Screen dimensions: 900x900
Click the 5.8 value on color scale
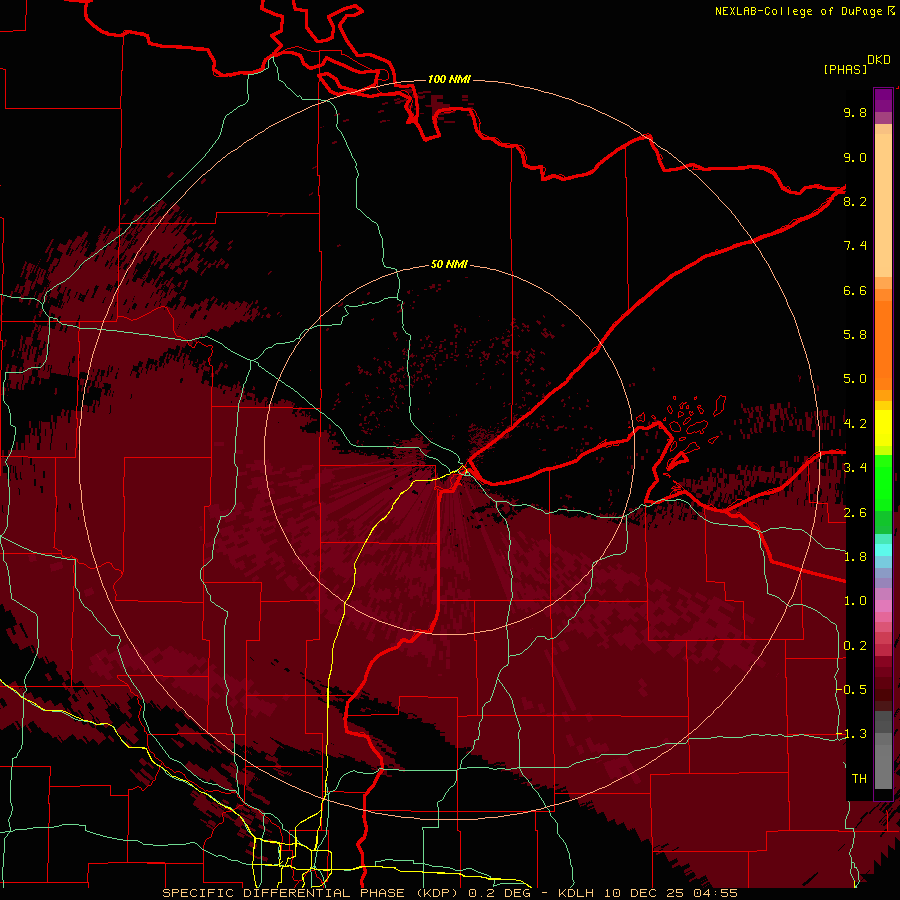pyautogui.click(x=855, y=335)
